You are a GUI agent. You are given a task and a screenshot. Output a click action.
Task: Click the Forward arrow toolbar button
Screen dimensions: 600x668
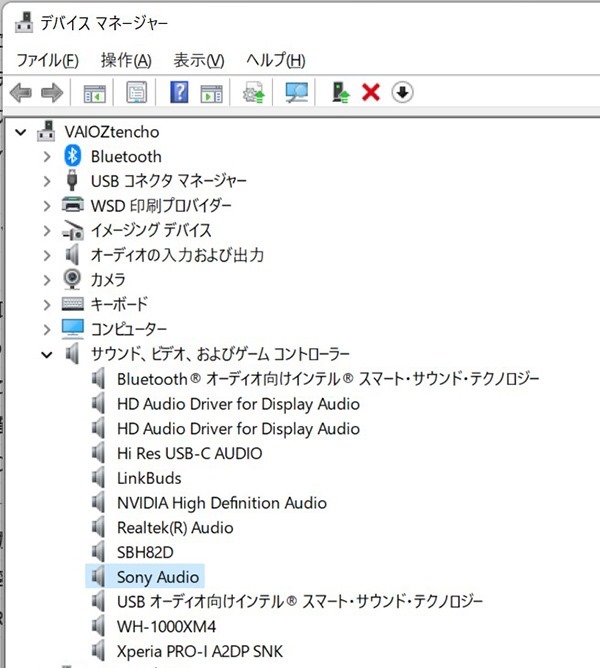[x=52, y=92]
